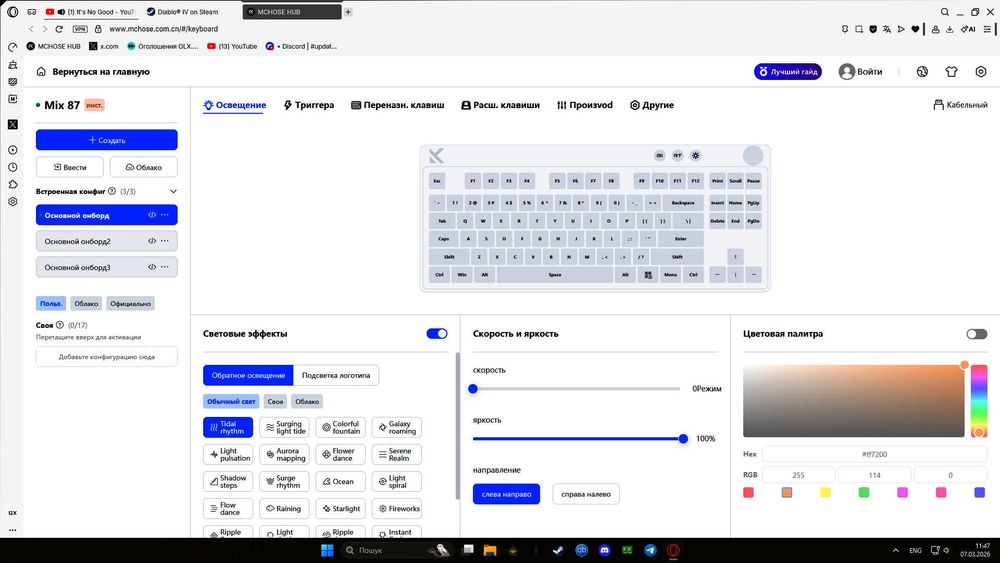Select the Surging light tide effect

click(x=284, y=427)
